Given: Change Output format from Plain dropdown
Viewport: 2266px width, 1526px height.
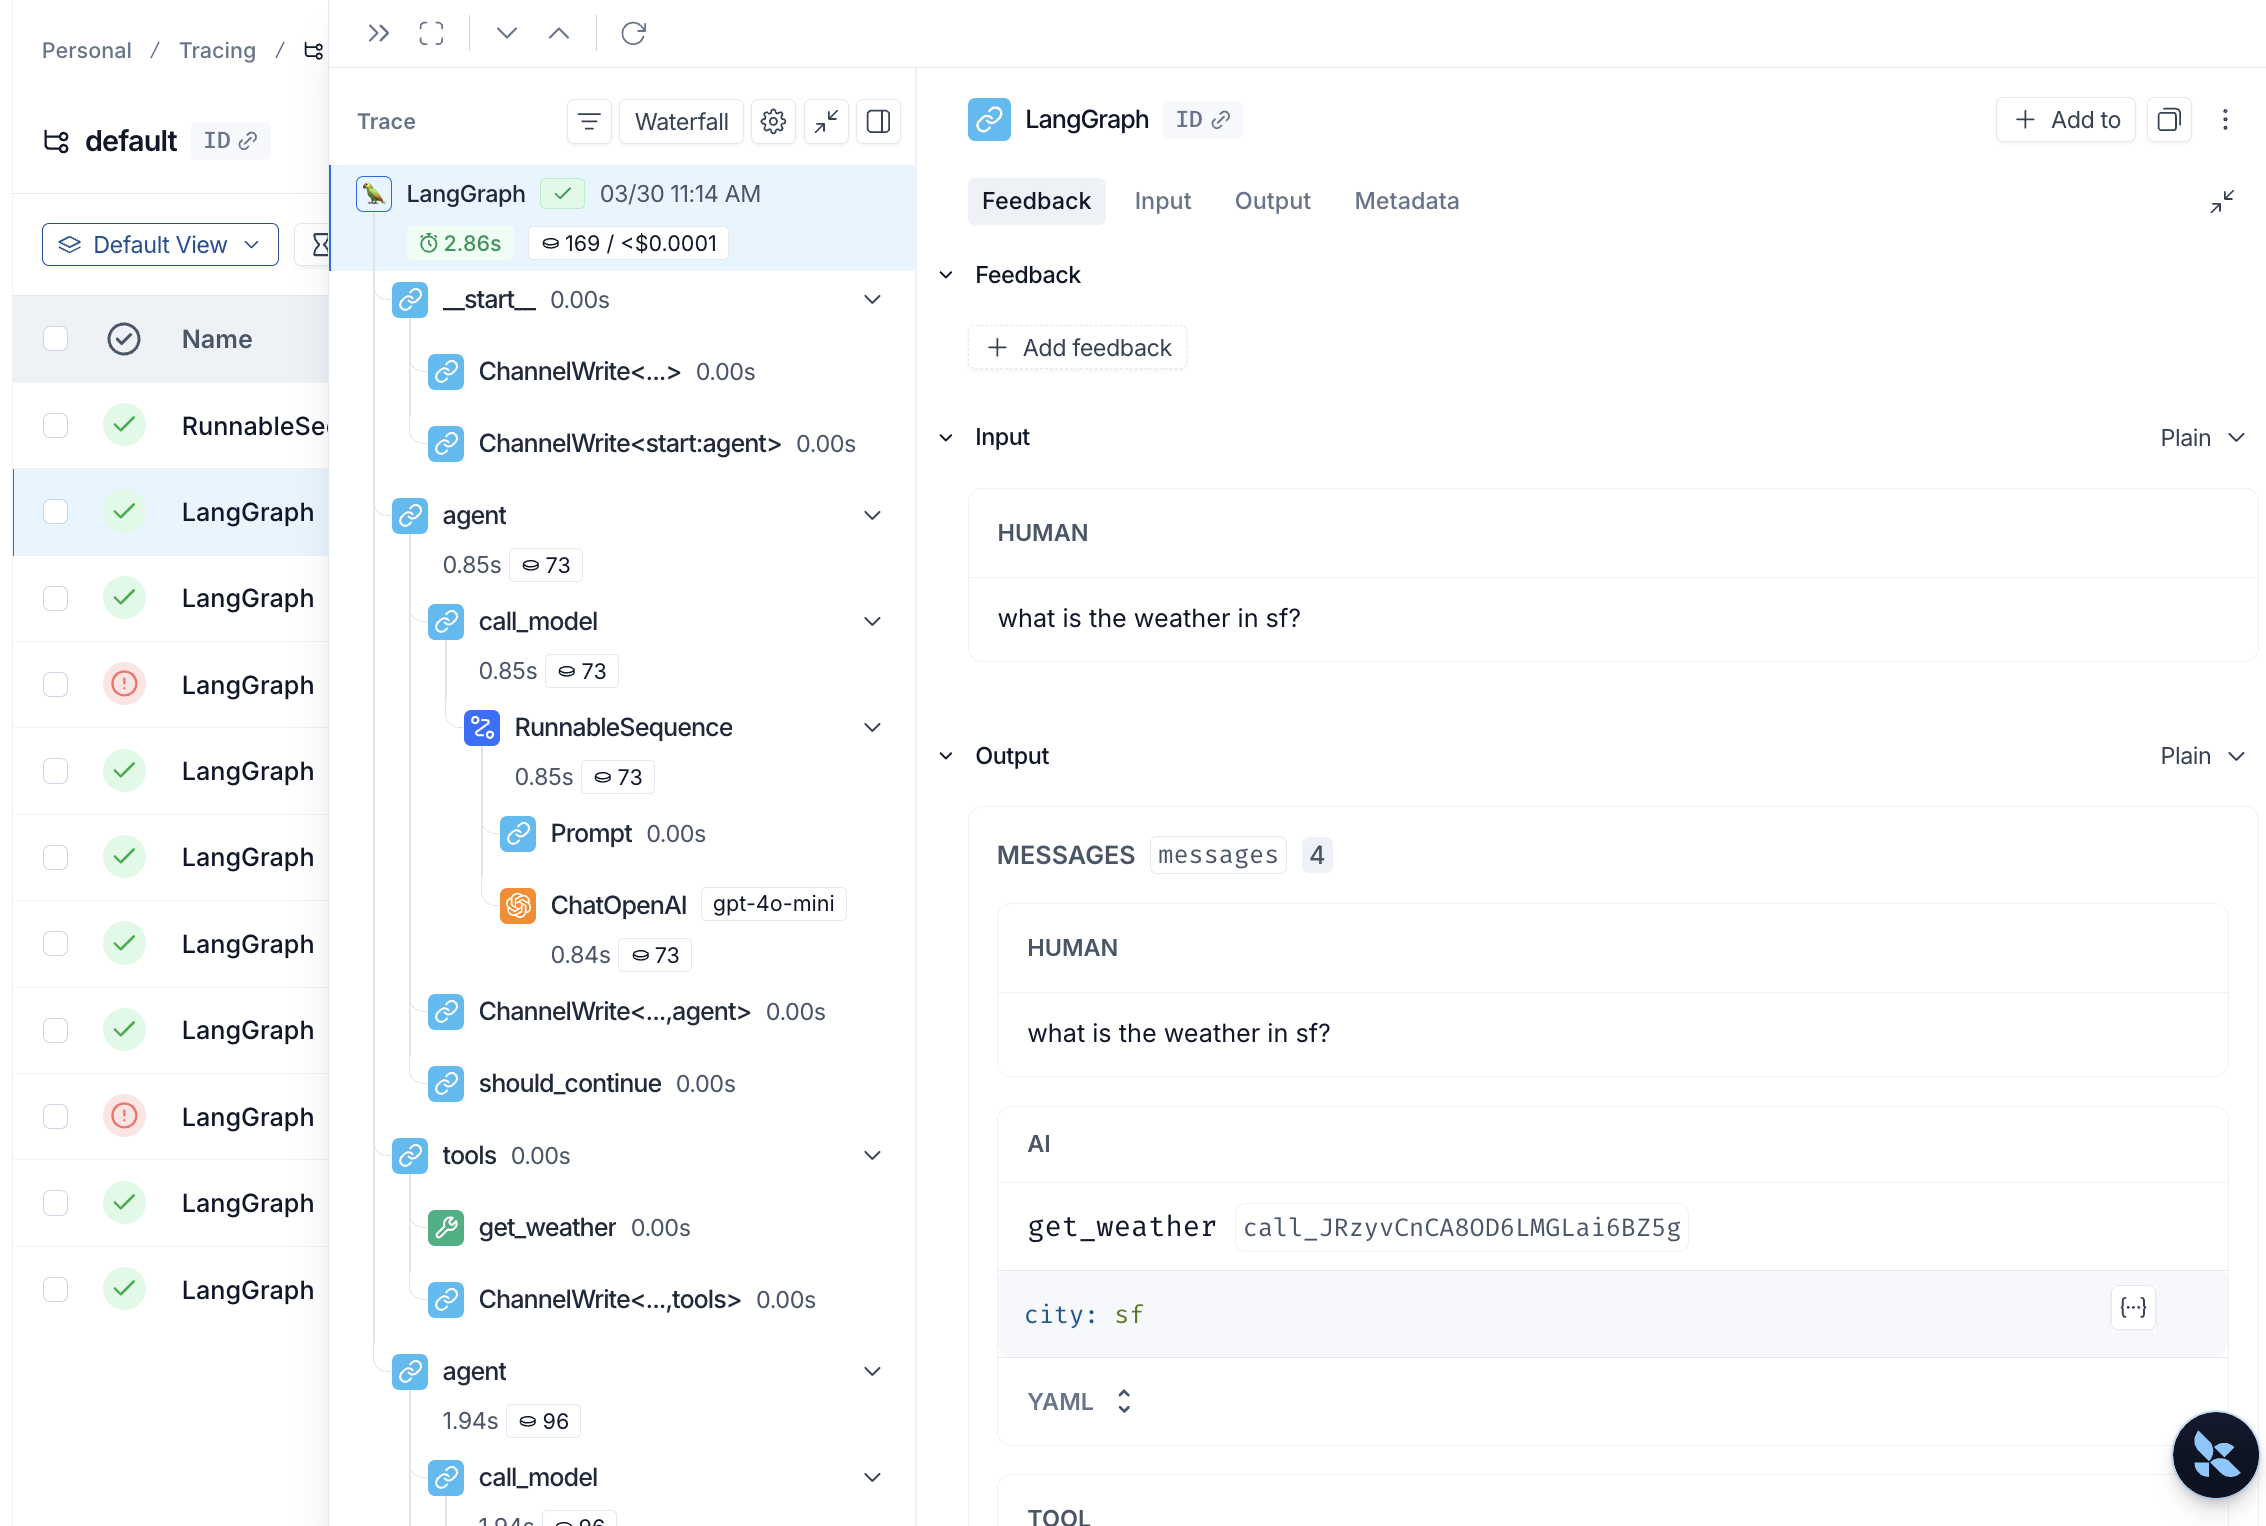Looking at the screenshot, I should coord(2202,756).
